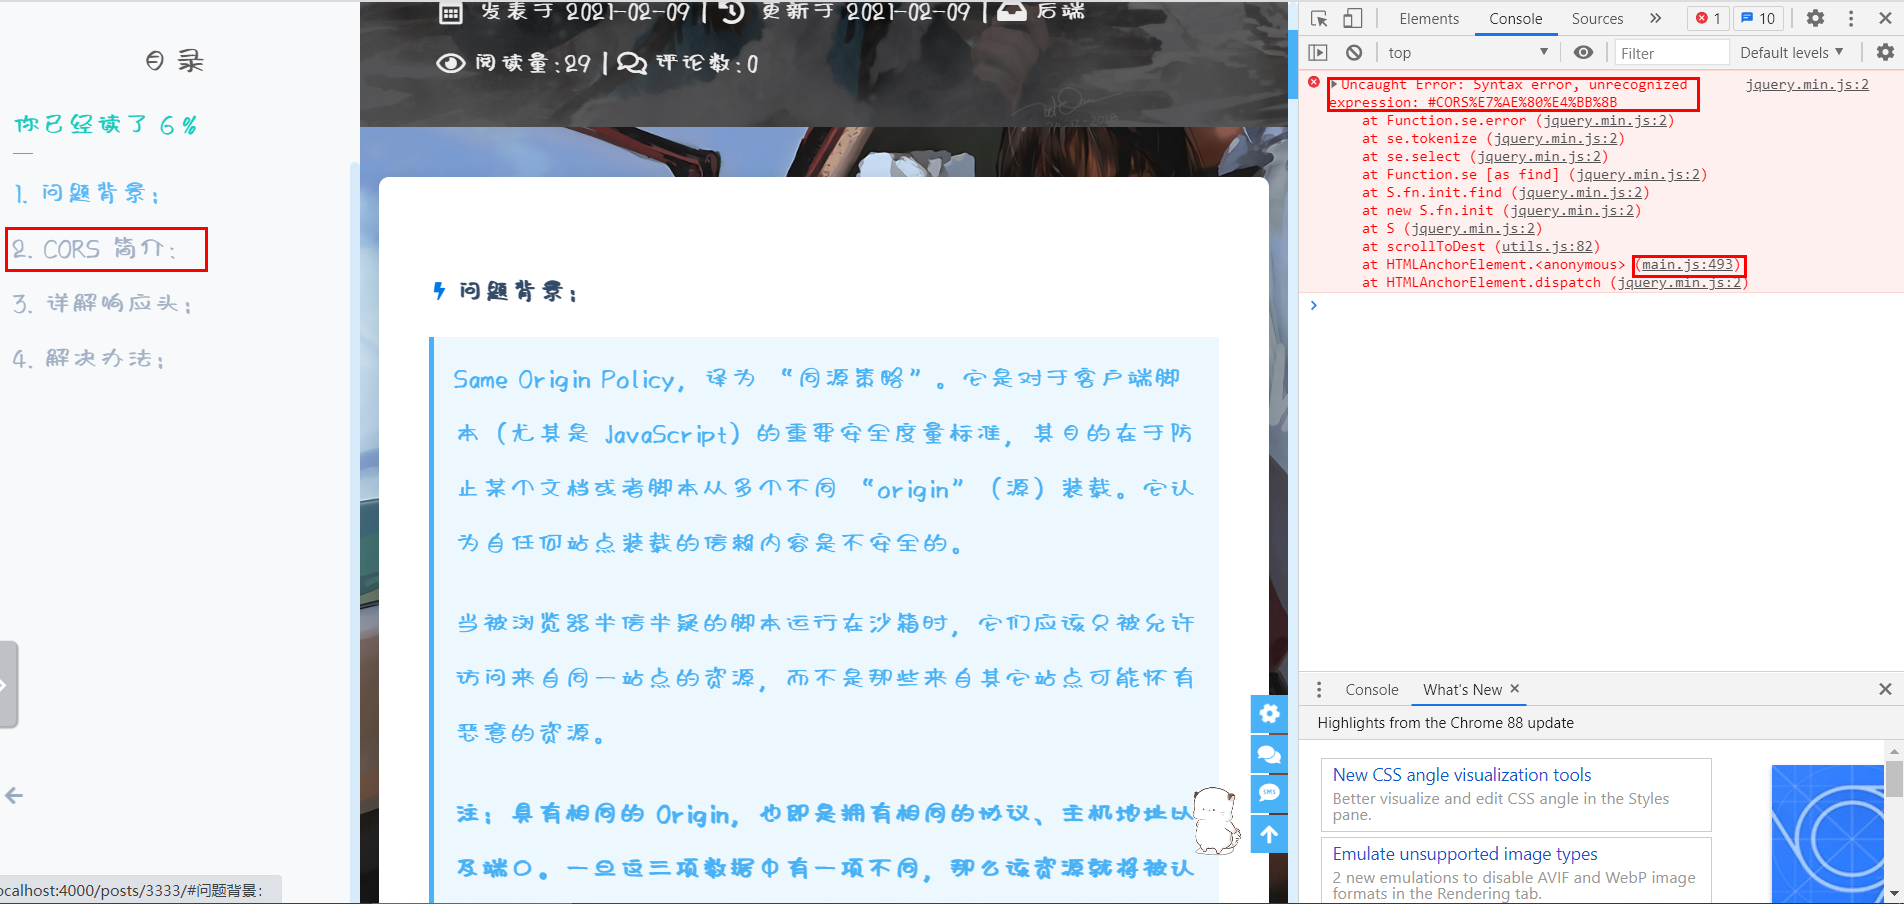Viewport: 1904px width, 904px height.
Task: Switch to the Sources panel
Action: [x=1596, y=18]
